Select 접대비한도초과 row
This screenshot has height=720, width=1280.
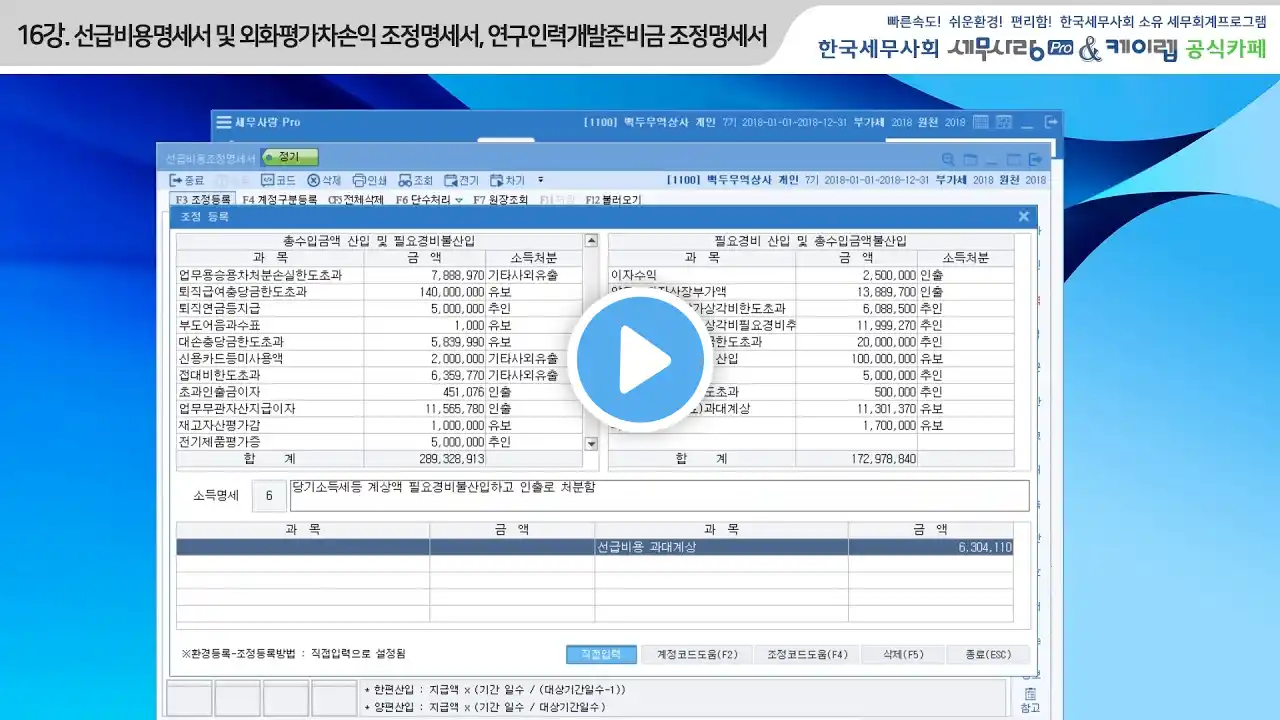(379, 375)
